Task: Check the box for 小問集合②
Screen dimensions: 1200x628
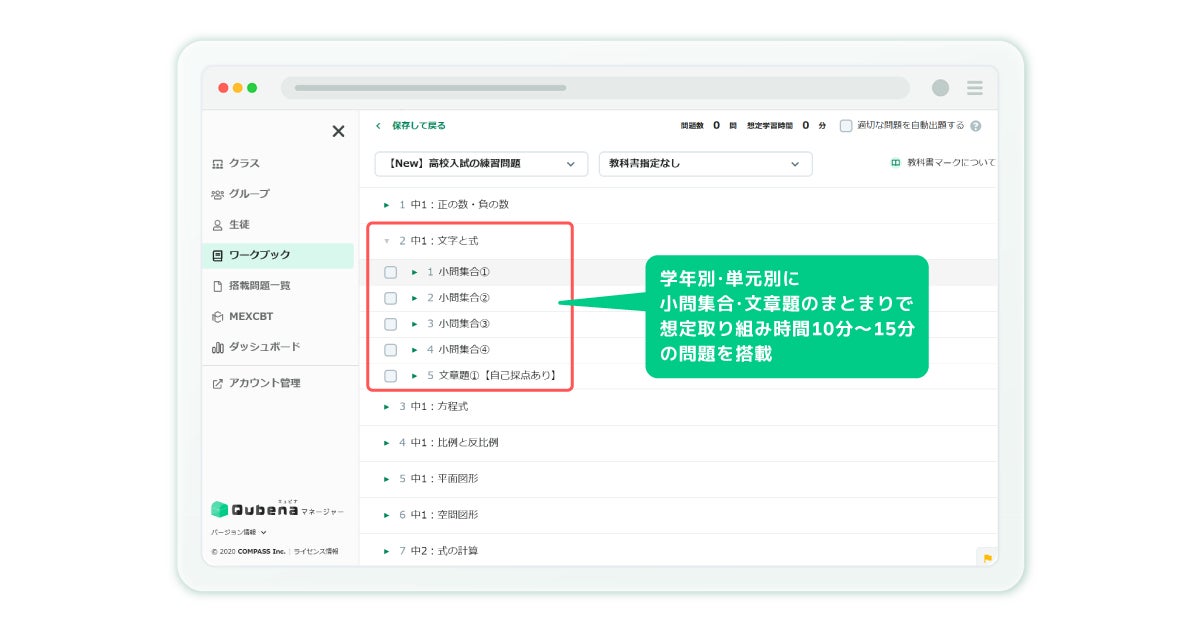Action: (x=390, y=298)
